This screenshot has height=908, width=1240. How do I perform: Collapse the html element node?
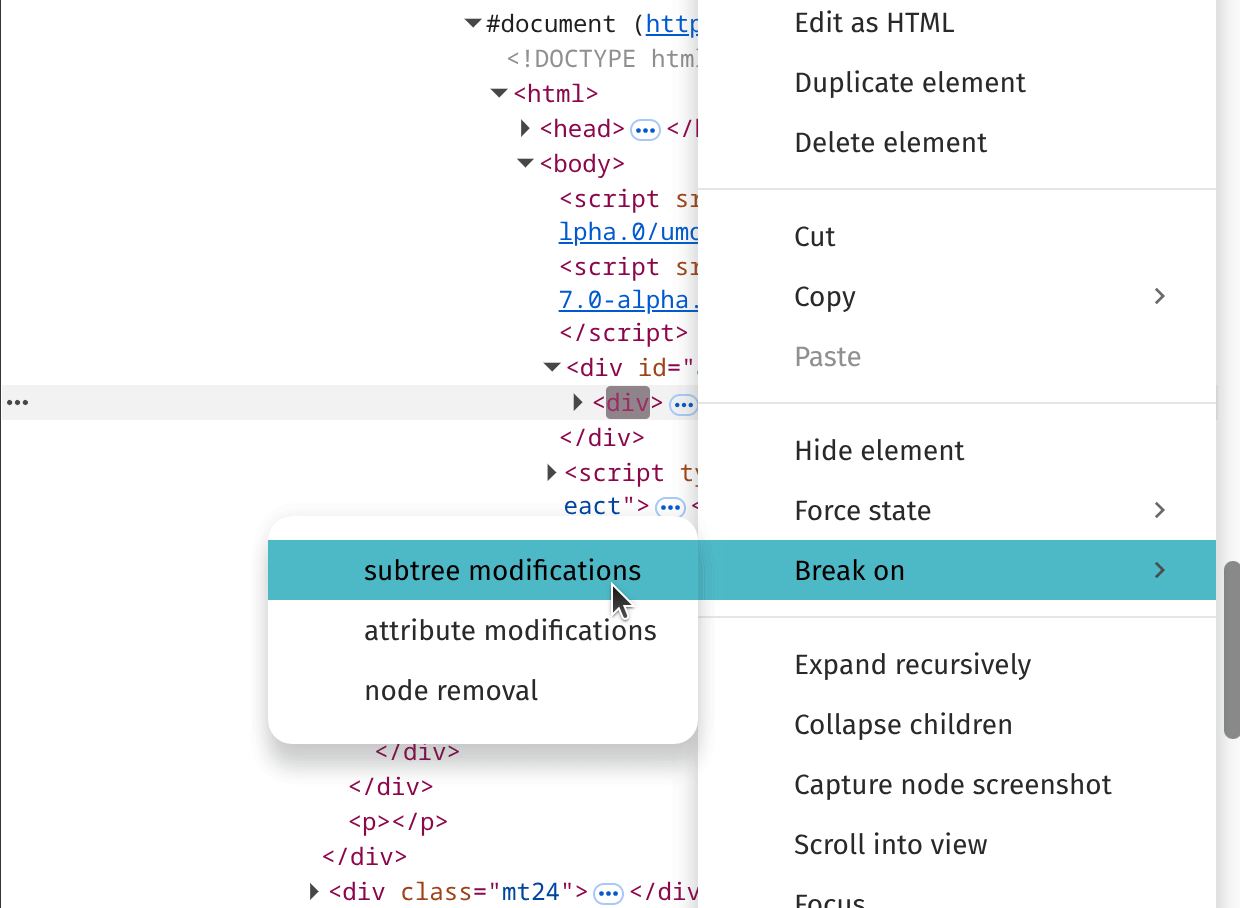pos(498,92)
